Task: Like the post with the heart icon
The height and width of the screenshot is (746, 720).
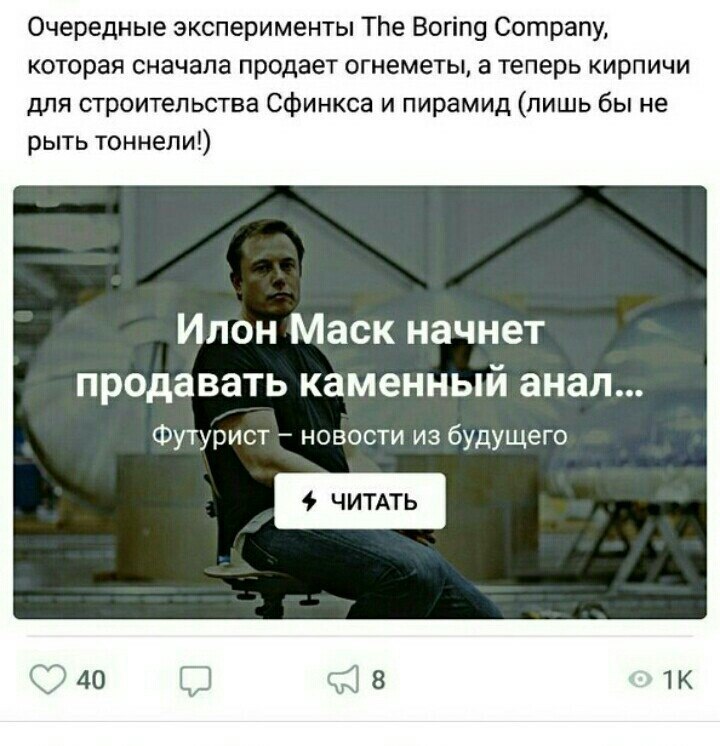Action: (x=48, y=679)
